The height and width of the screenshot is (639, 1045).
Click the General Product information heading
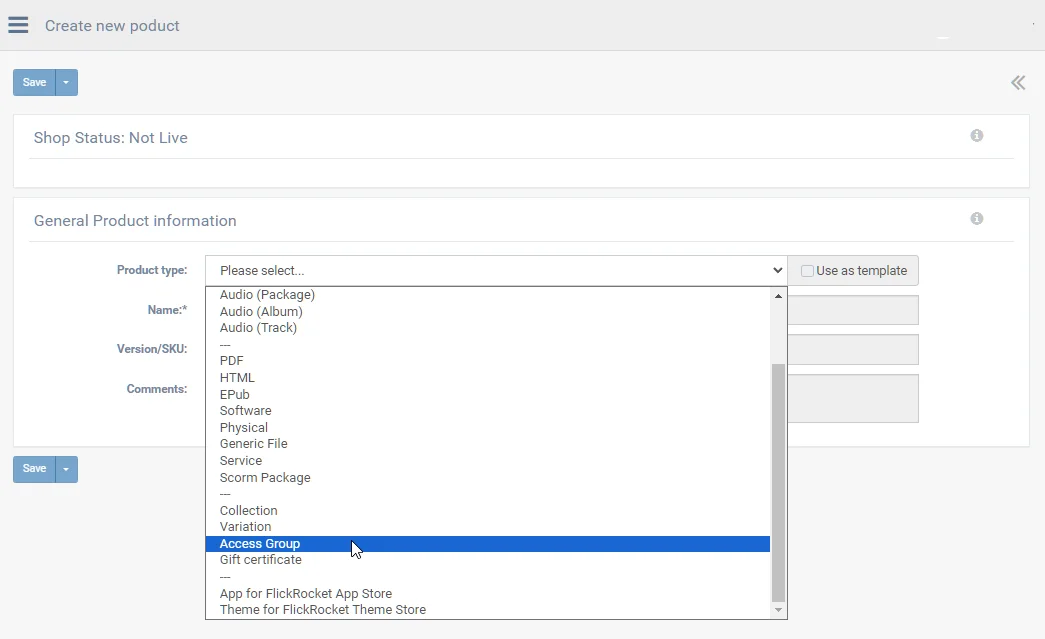coord(135,221)
